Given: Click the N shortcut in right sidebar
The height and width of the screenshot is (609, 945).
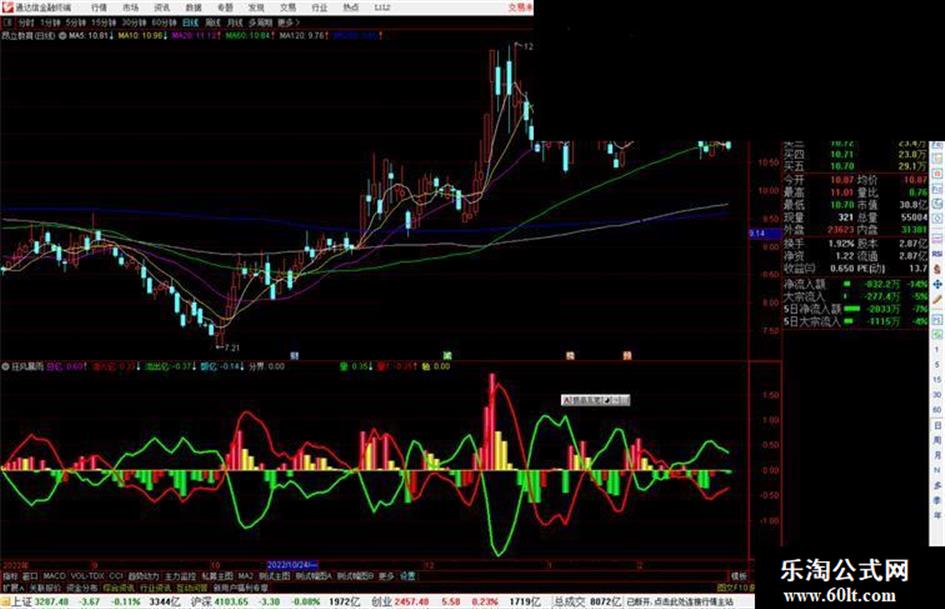Looking at the screenshot, I should [937, 470].
